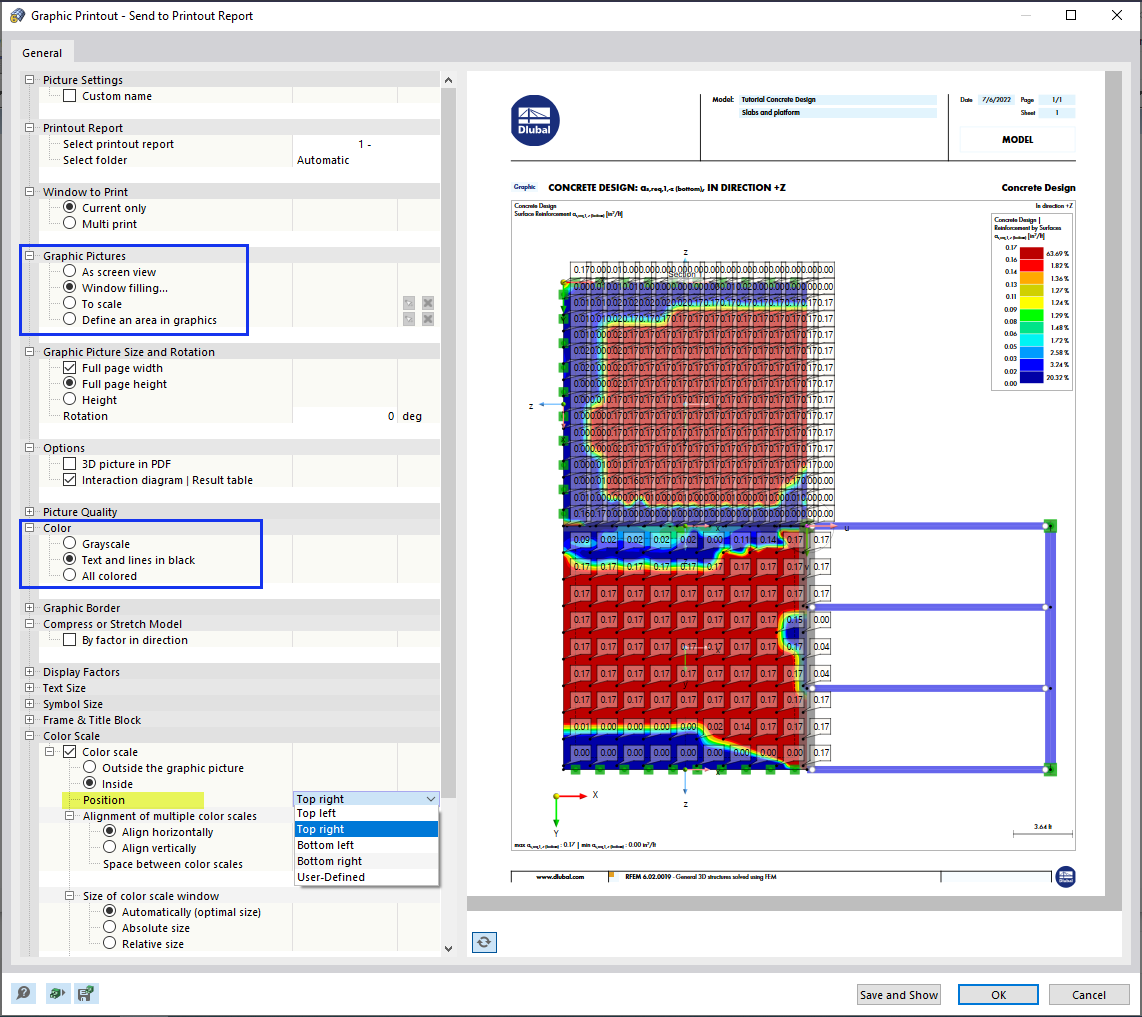Collapse Alignment of multiple color scales node
This screenshot has height=1017, width=1142.
pos(70,816)
